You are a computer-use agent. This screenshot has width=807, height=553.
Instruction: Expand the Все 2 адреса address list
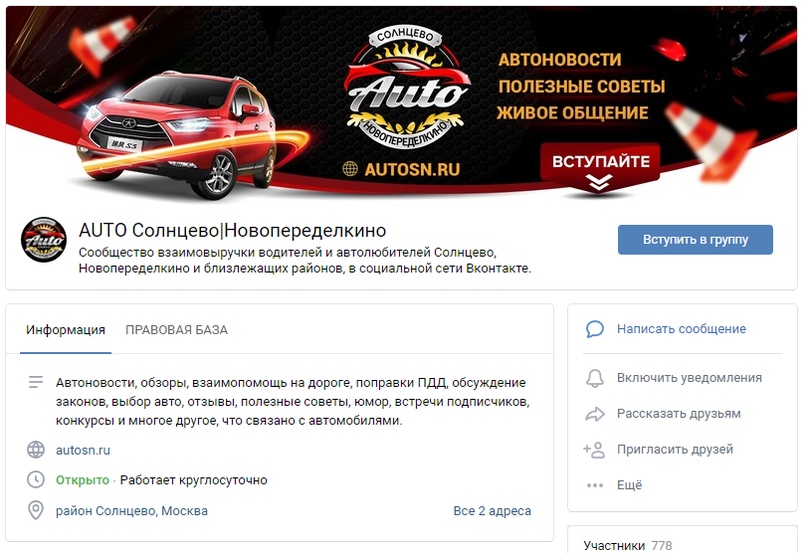(x=492, y=511)
